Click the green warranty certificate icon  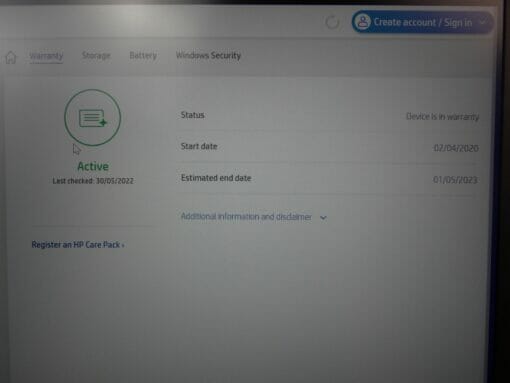[92, 118]
